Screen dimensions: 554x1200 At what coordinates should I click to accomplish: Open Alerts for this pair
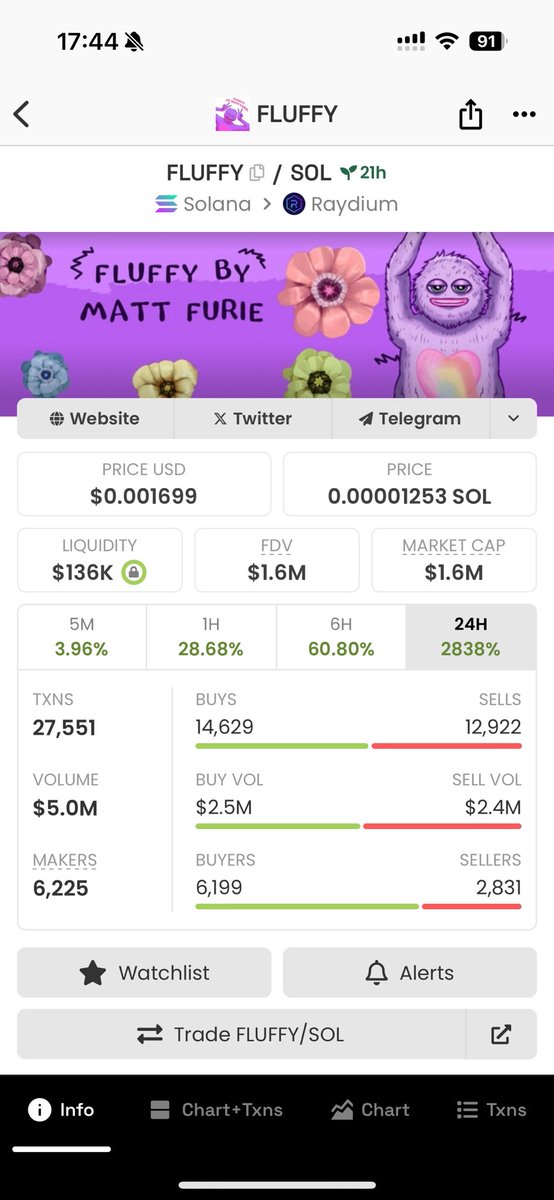pyautogui.click(x=410, y=973)
